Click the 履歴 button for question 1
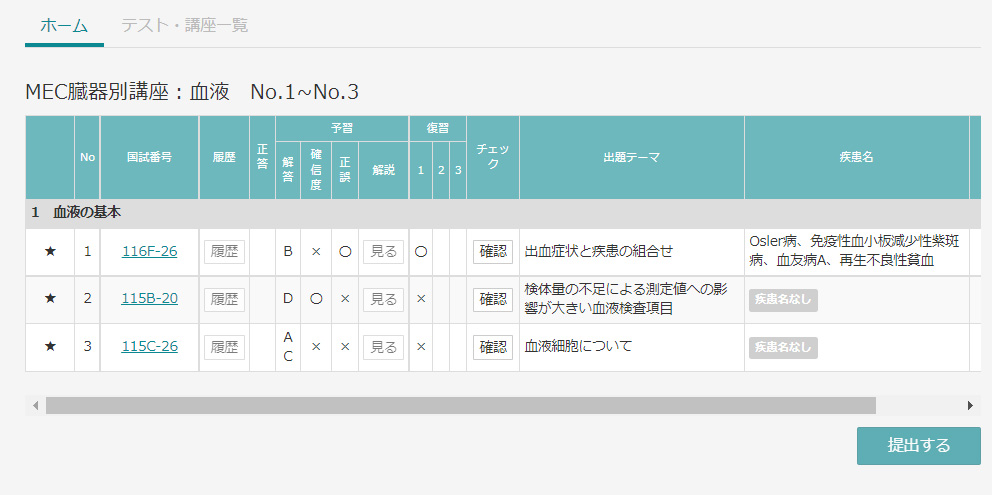The image size is (992, 495). [x=225, y=252]
